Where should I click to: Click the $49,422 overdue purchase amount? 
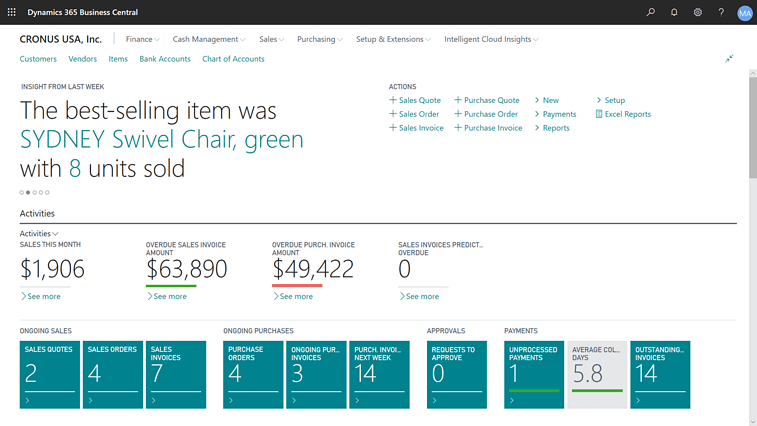pos(313,269)
